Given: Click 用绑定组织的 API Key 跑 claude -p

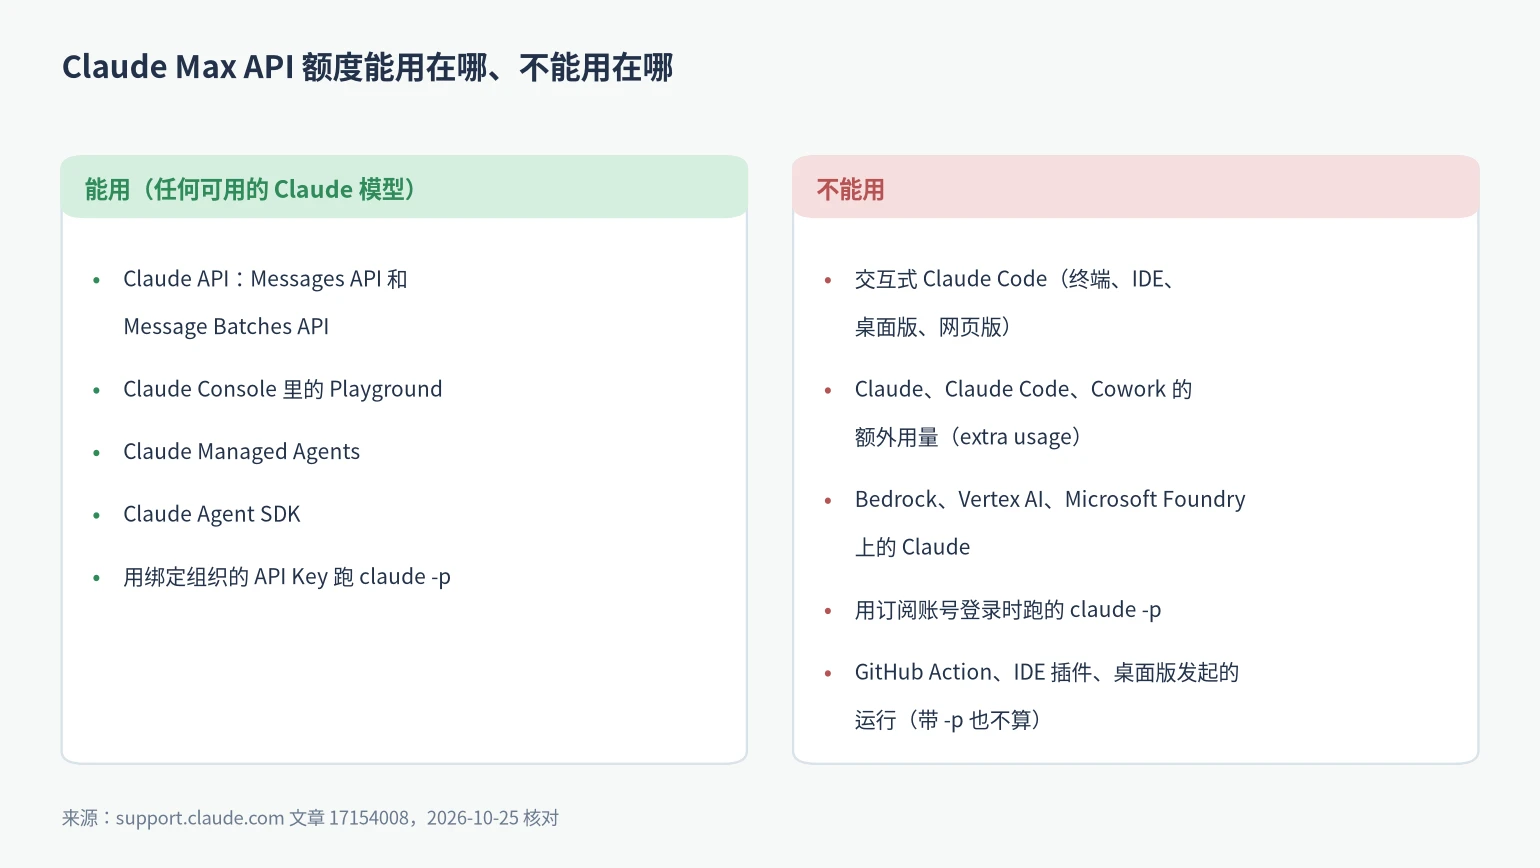Looking at the screenshot, I should [287, 577].
